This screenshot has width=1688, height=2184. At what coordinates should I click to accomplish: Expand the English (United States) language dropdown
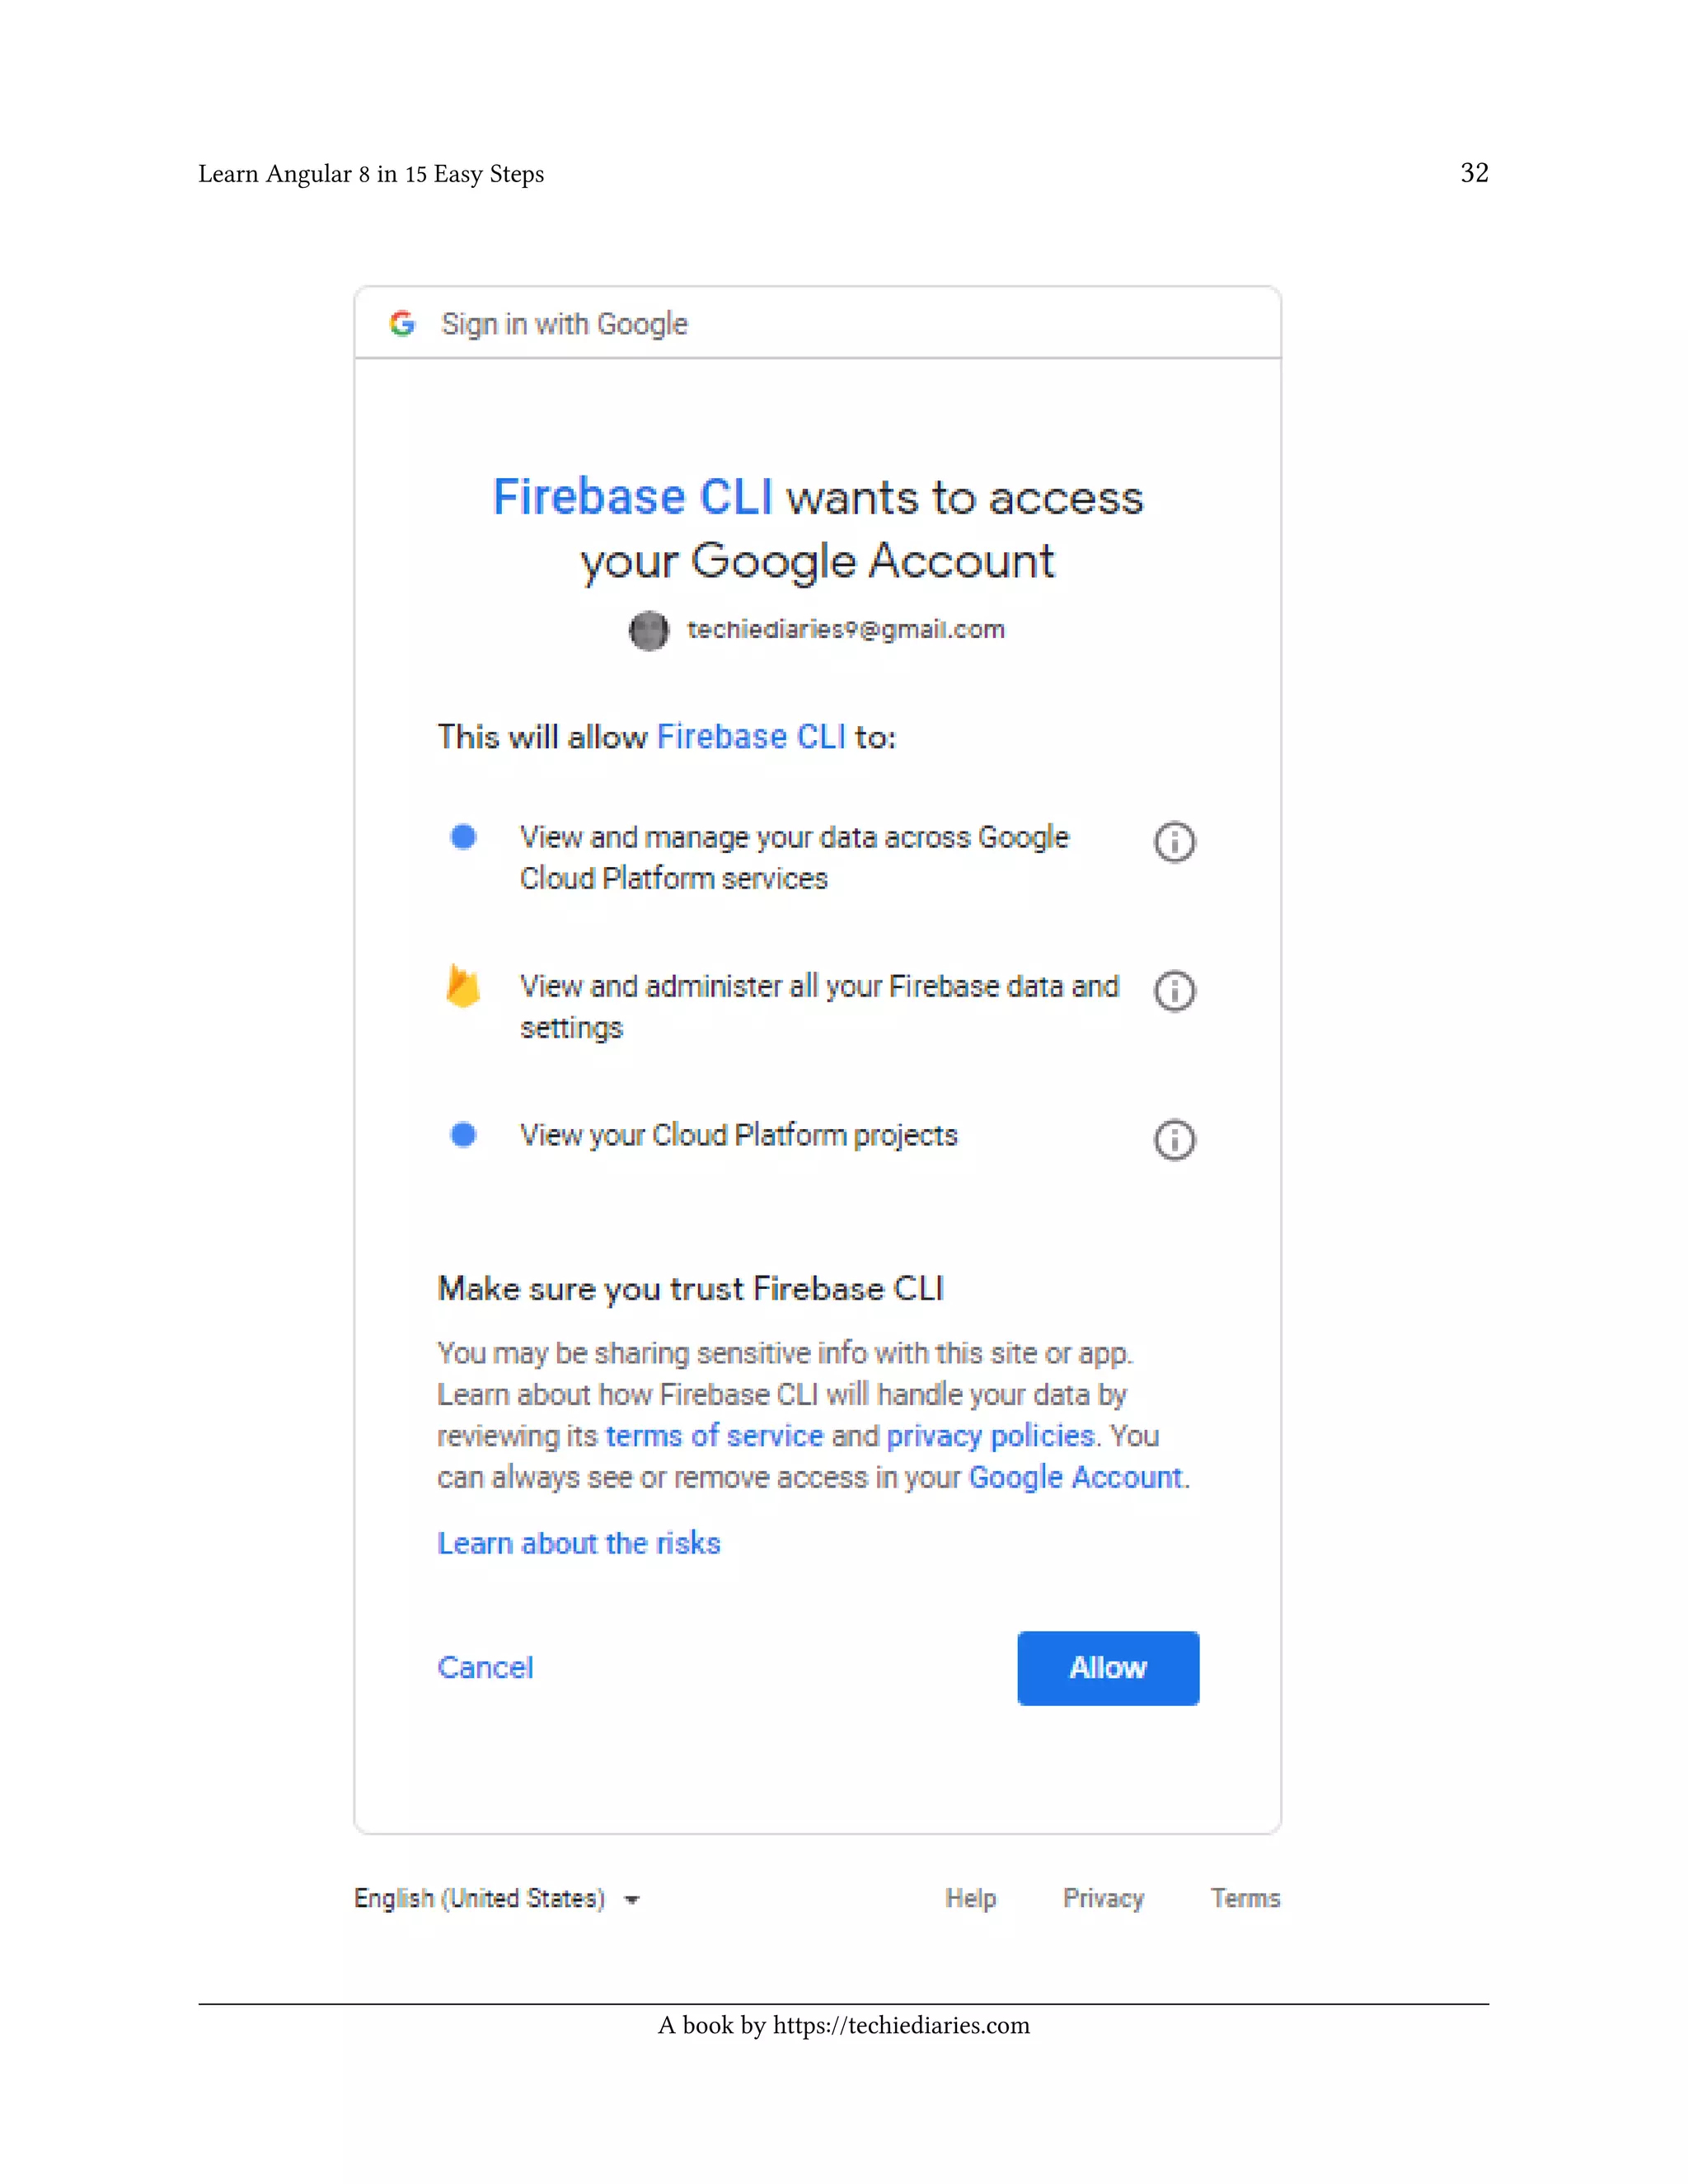pyautogui.click(x=497, y=1899)
